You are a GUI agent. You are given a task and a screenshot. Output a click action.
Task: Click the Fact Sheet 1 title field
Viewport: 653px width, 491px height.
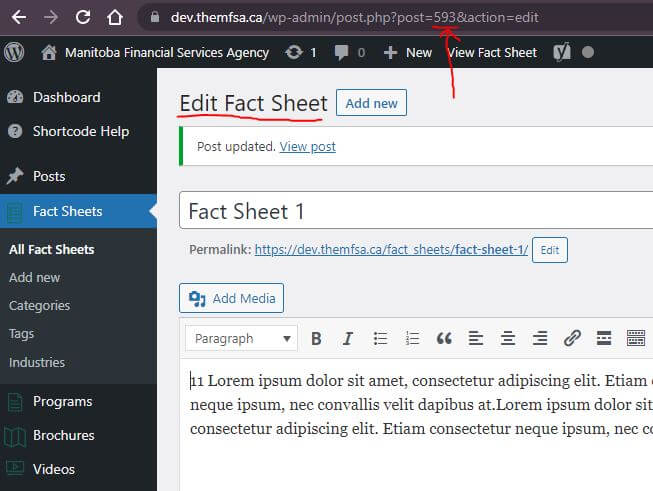point(415,211)
